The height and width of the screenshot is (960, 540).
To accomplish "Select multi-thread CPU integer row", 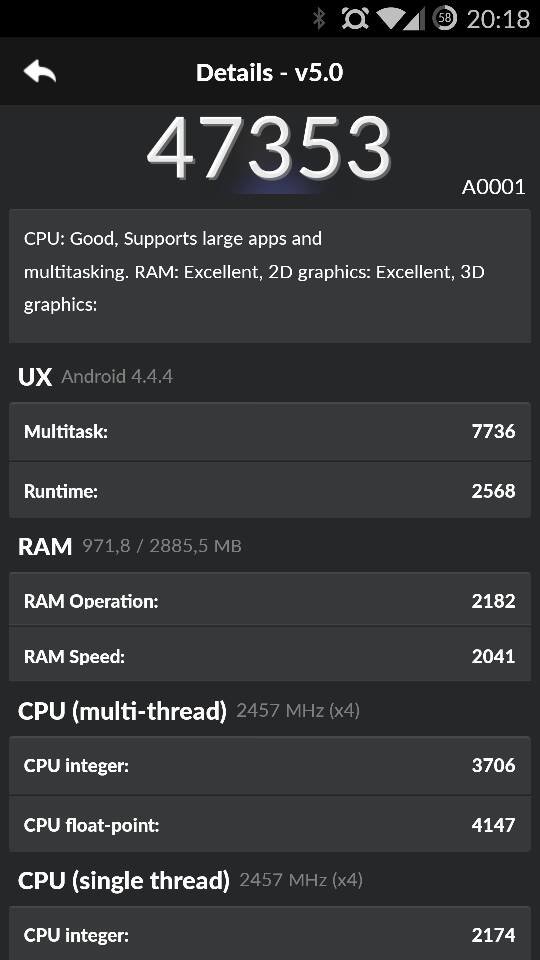I will tap(270, 765).
